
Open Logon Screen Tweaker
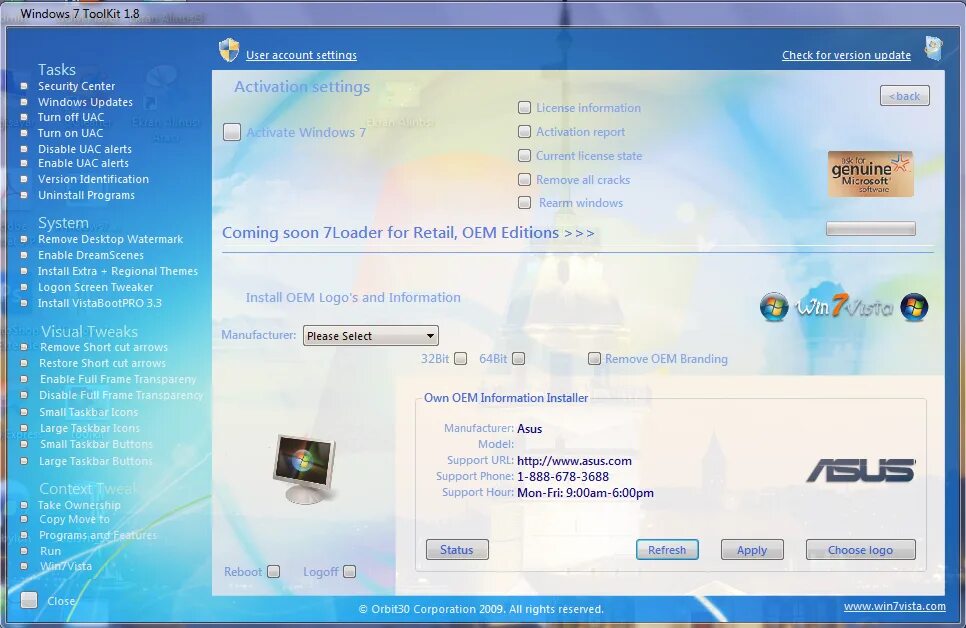tap(95, 287)
